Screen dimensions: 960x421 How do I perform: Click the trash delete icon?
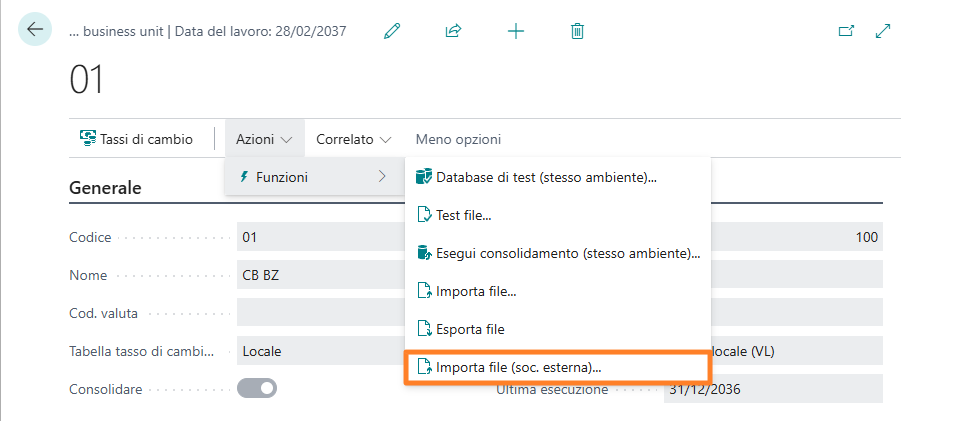[577, 31]
